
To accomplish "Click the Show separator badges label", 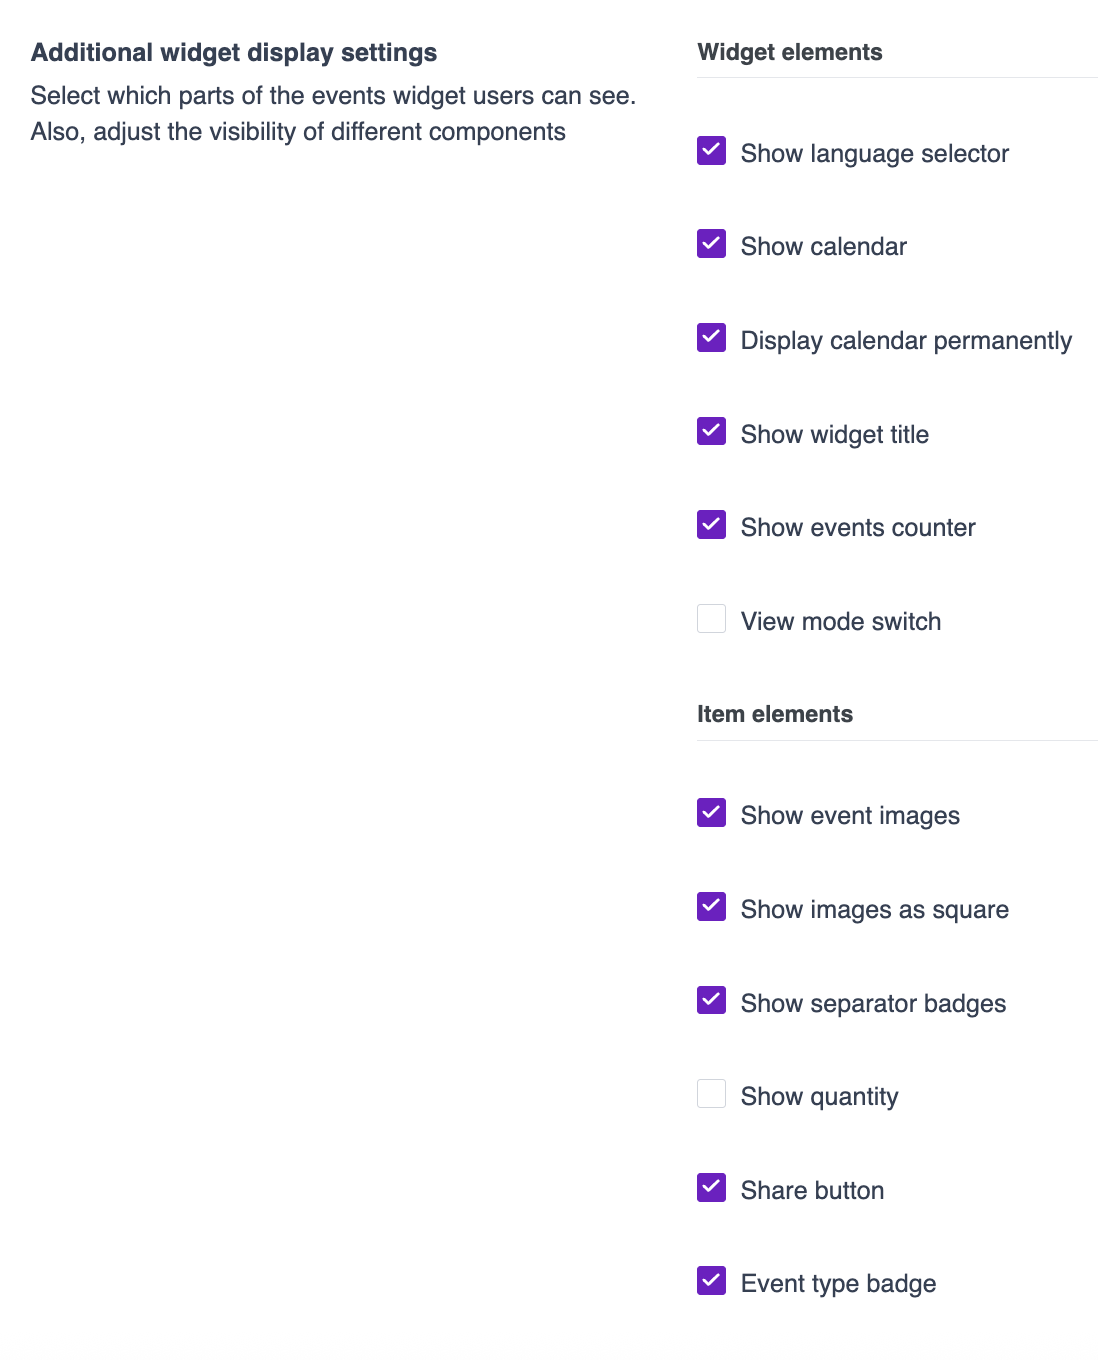I will point(873,1004).
